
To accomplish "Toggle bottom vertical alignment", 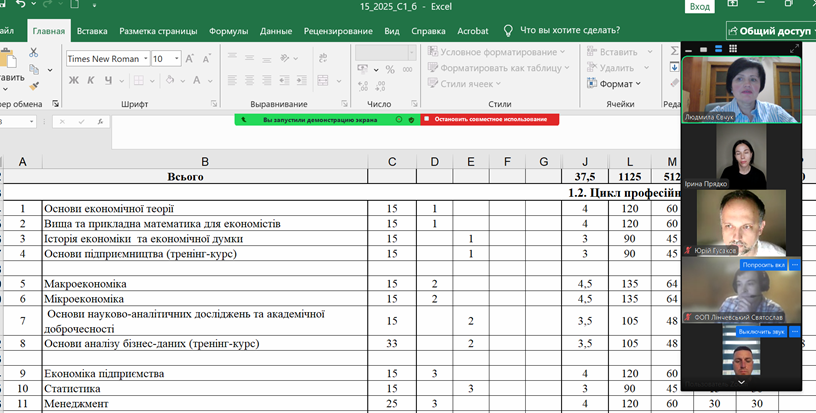I will click(266, 58).
